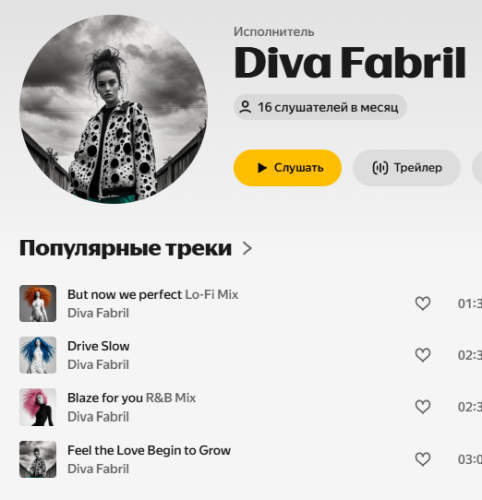The width and height of the screenshot is (482, 500).
Task: Open Diva Fabril link under Drive Slow
Action: [x=98, y=365]
